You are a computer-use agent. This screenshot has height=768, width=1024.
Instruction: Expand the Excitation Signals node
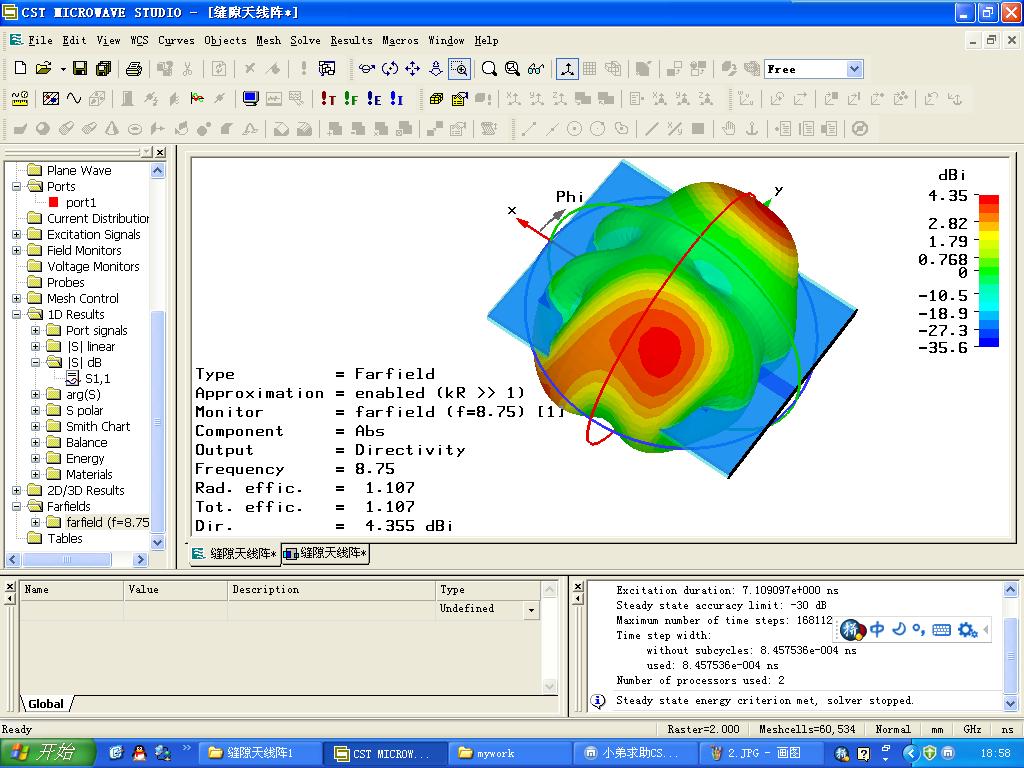(16, 234)
